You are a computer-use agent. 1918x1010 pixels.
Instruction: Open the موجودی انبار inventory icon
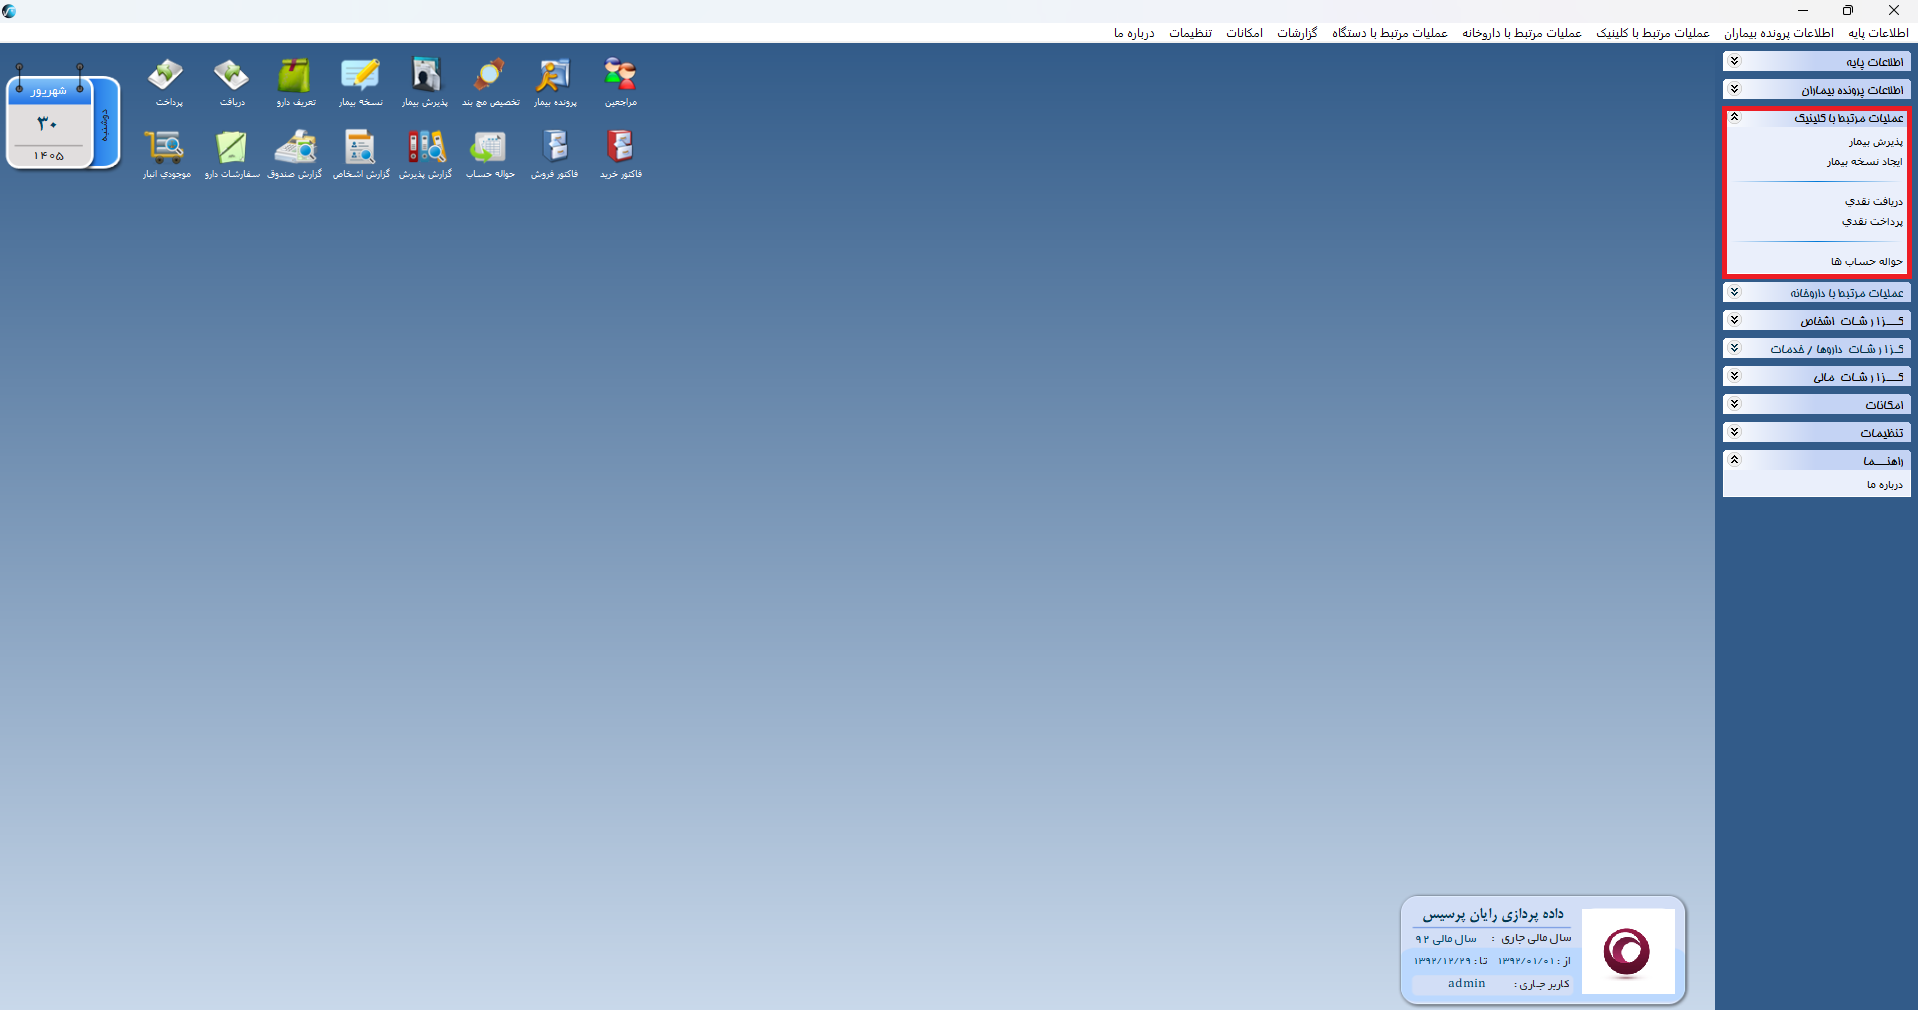tap(166, 154)
